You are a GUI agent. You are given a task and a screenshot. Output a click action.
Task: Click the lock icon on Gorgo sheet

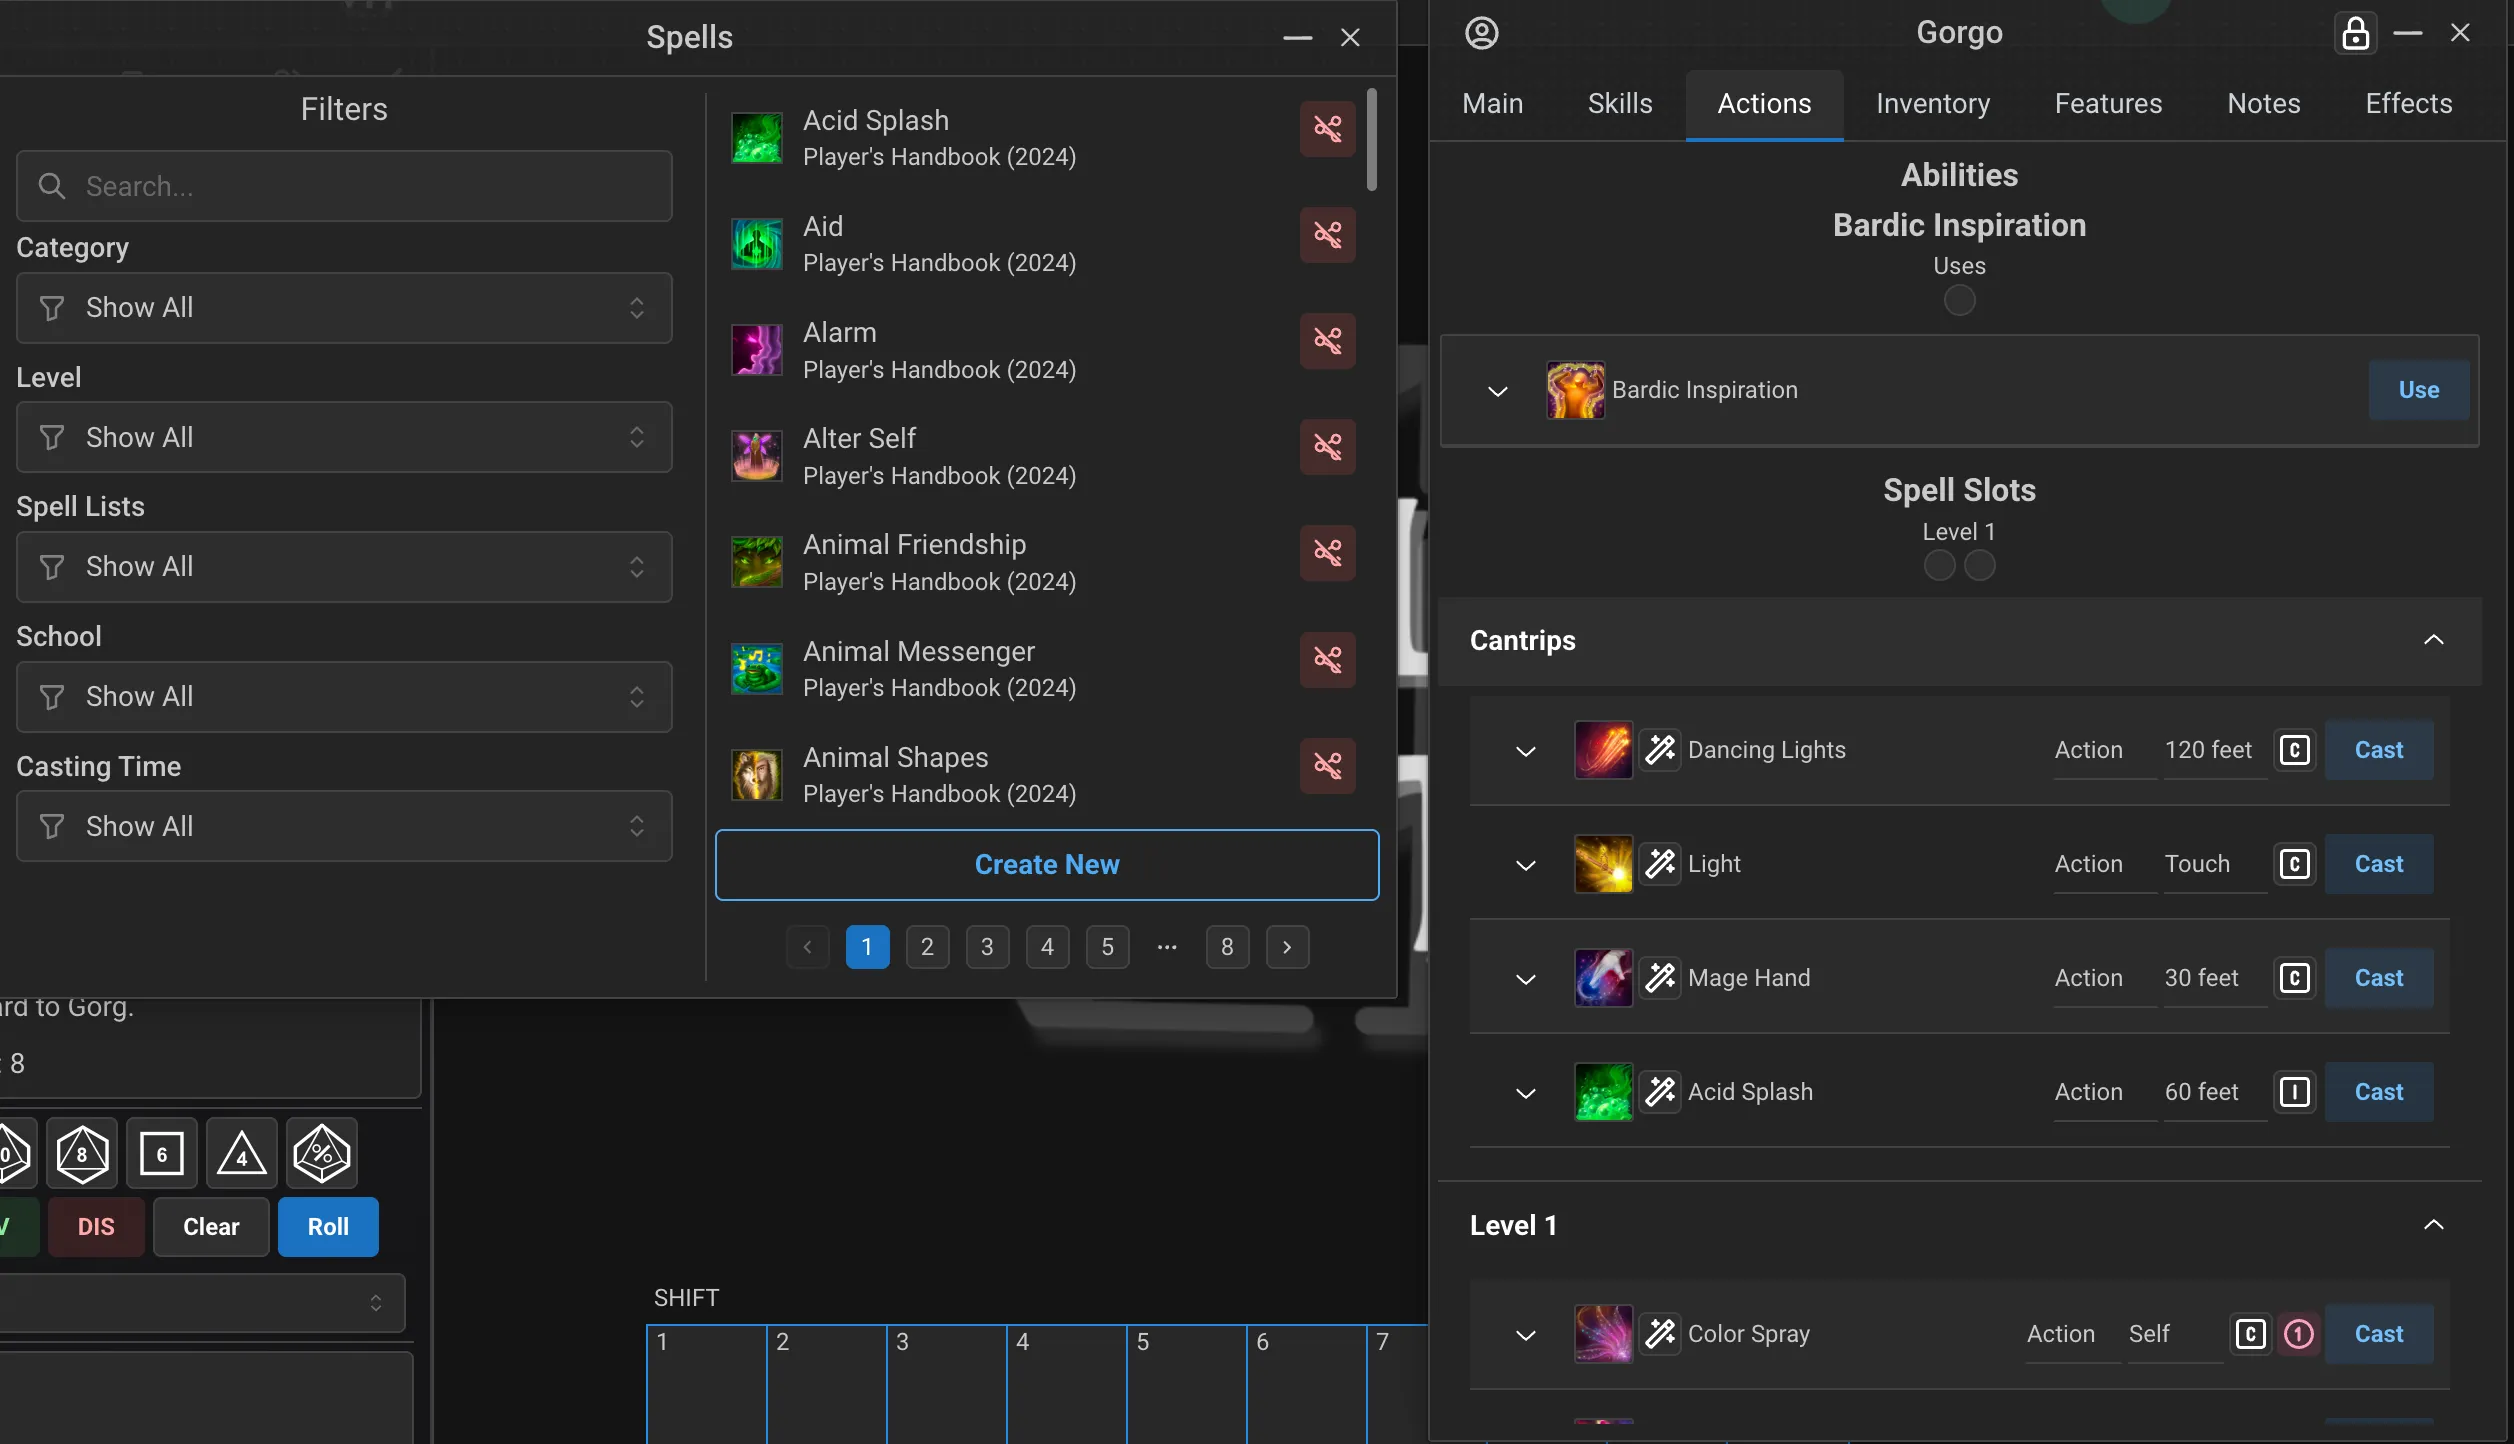pos(2355,34)
